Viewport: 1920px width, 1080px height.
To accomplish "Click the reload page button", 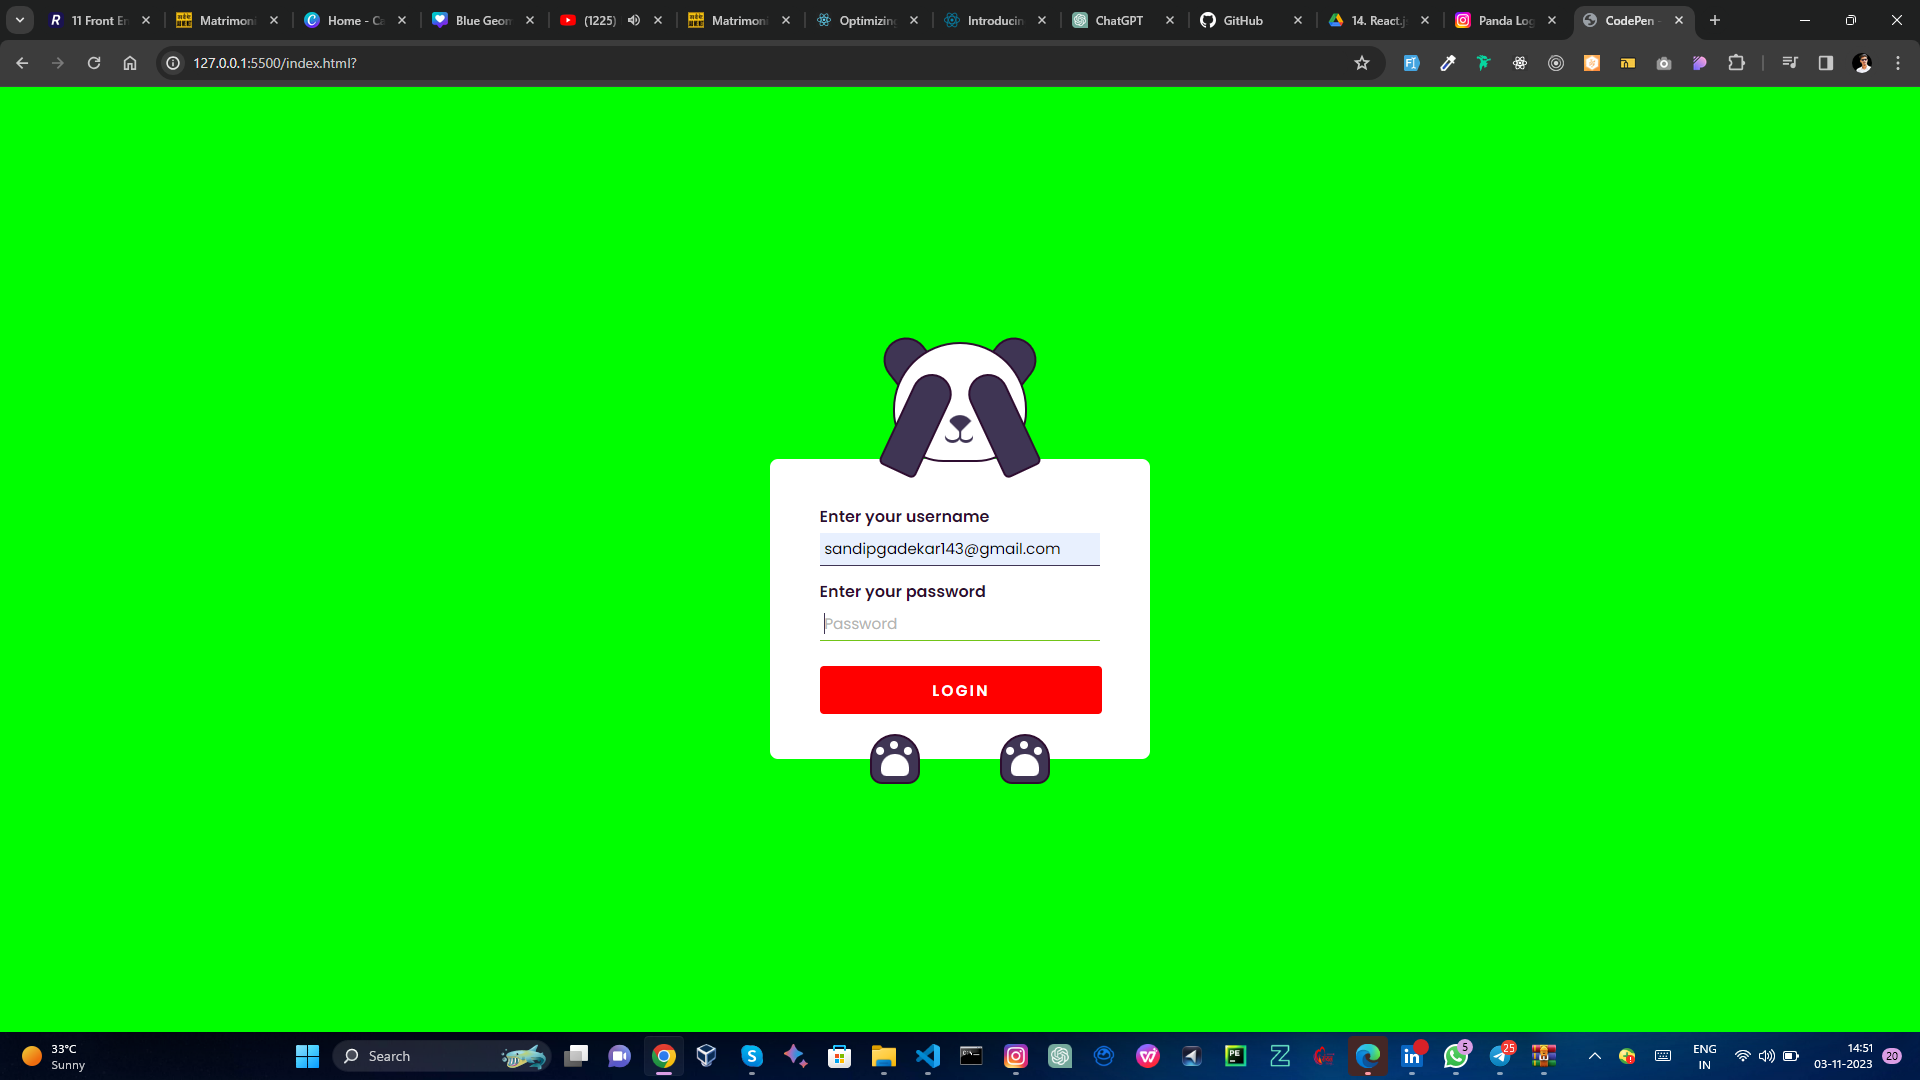I will [93, 62].
